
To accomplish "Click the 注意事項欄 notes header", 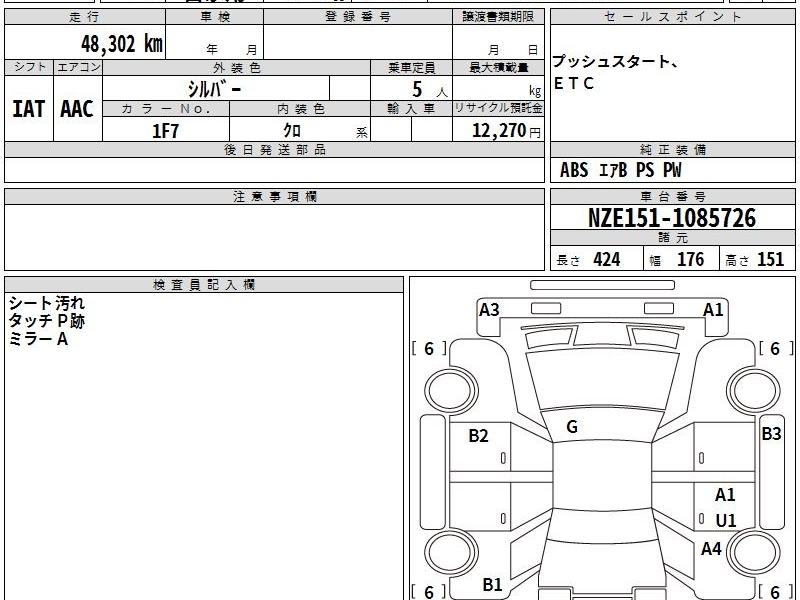I will [274, 196].
